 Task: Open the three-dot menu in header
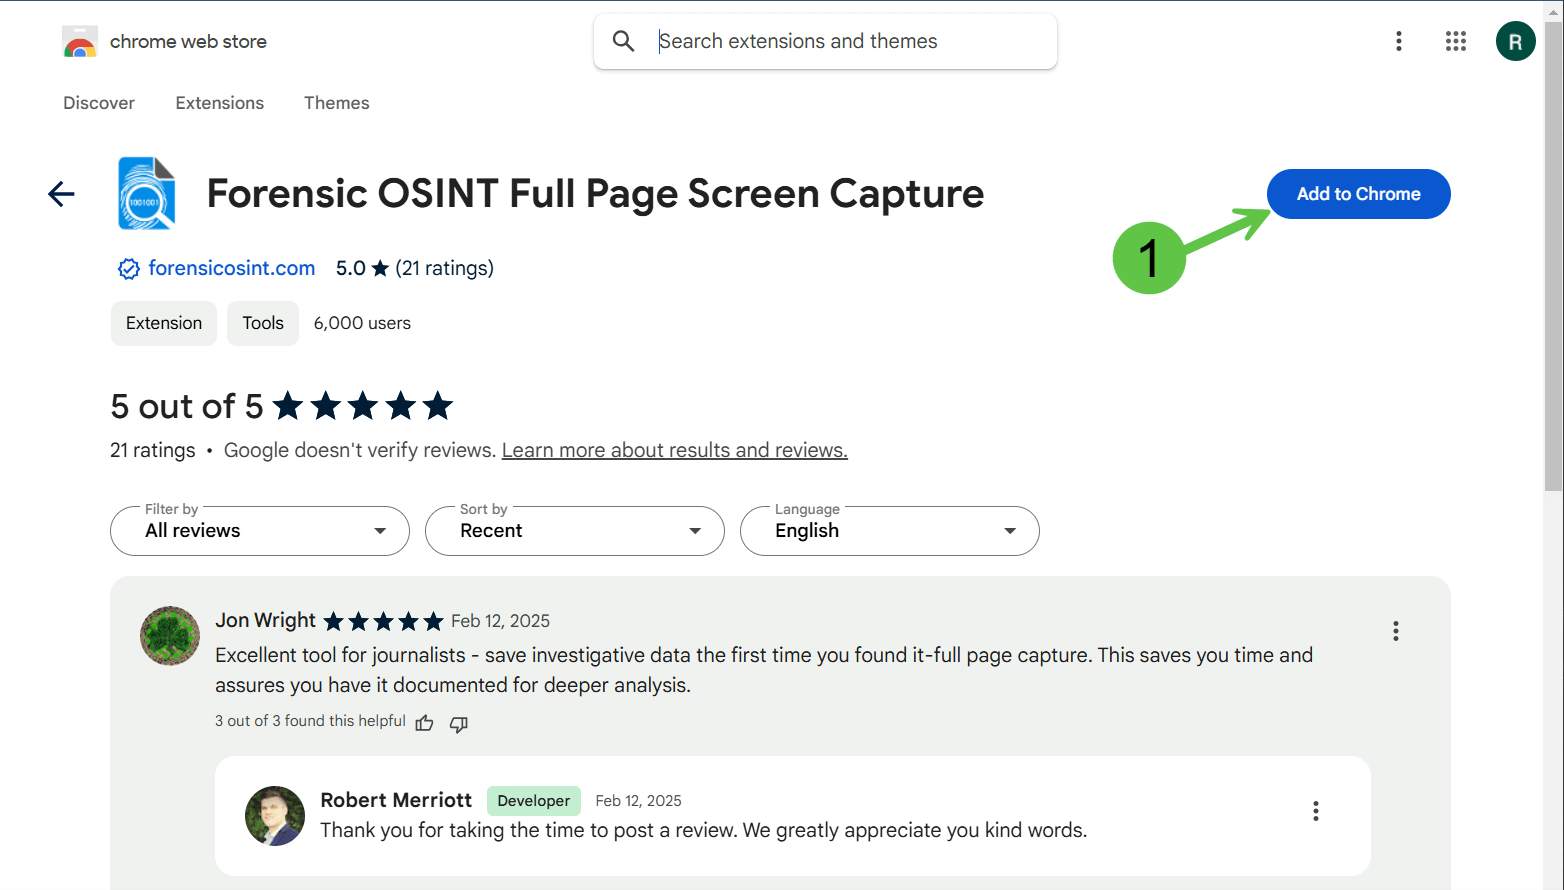1399,41
